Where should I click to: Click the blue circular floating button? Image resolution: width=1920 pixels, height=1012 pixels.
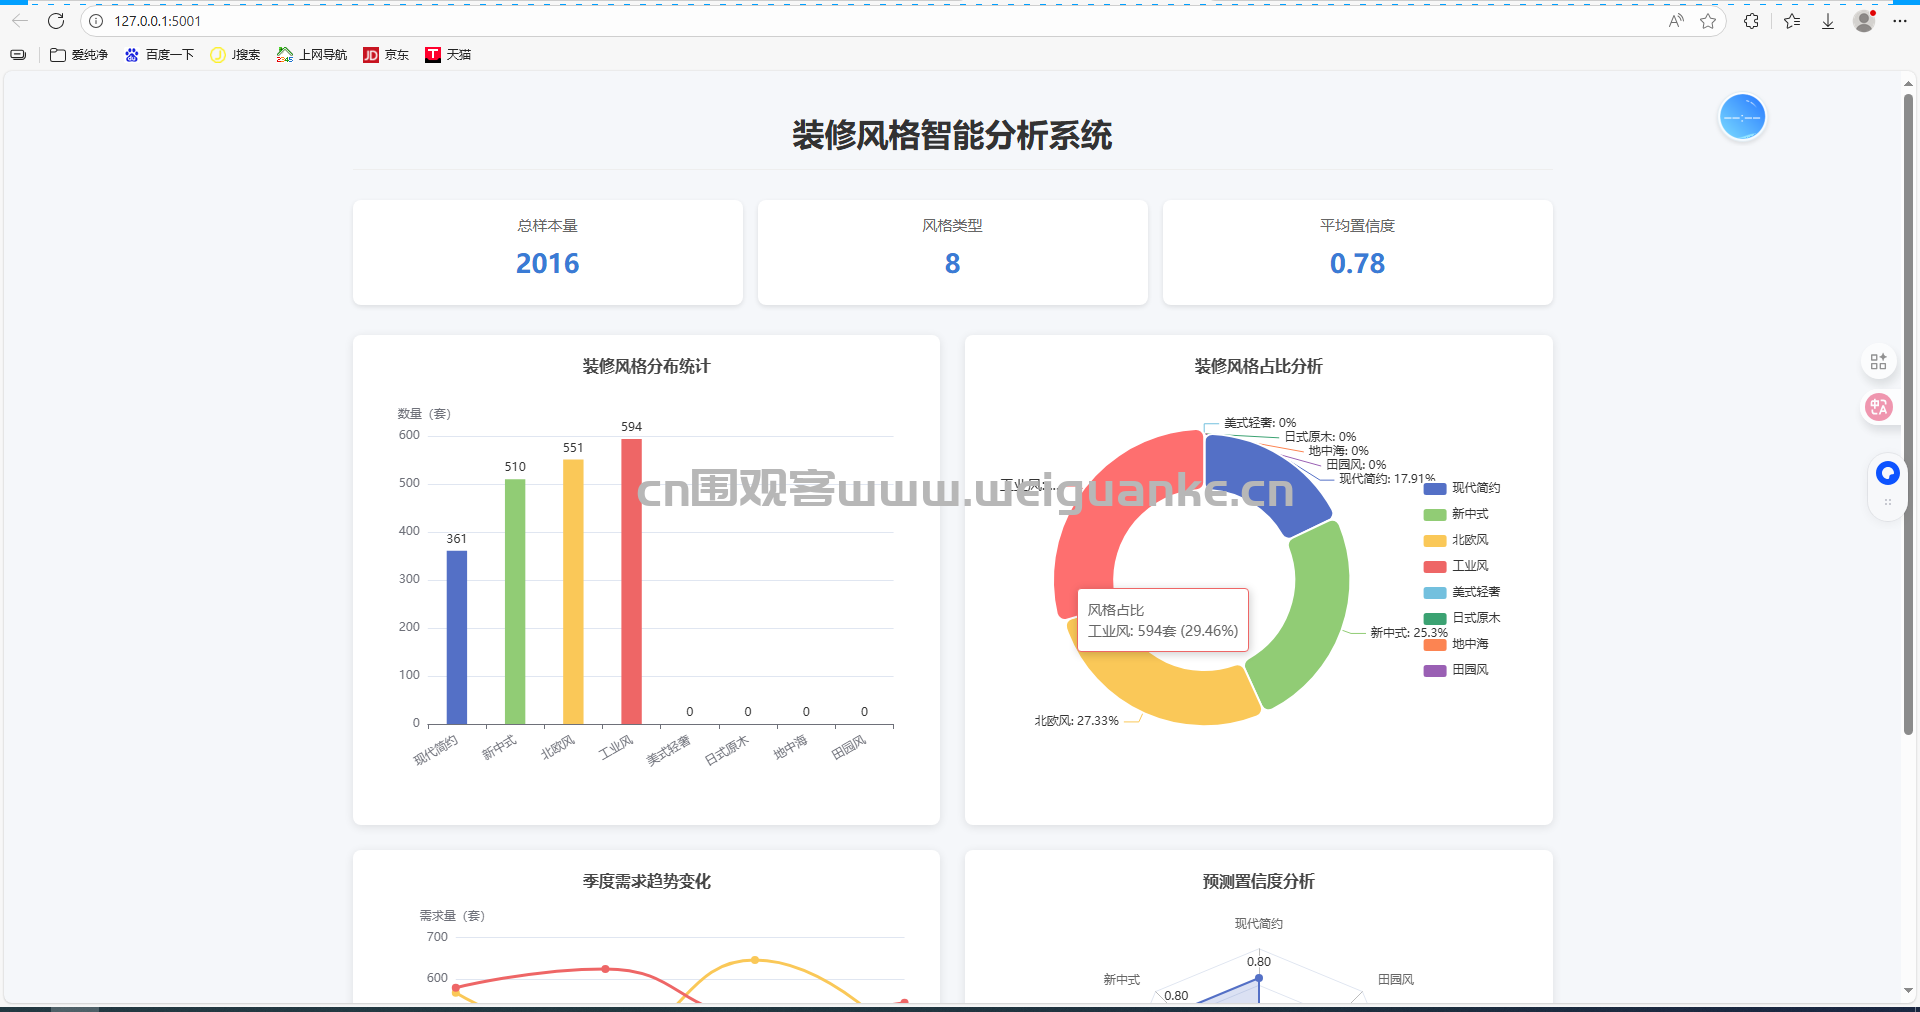point(1742,118)
